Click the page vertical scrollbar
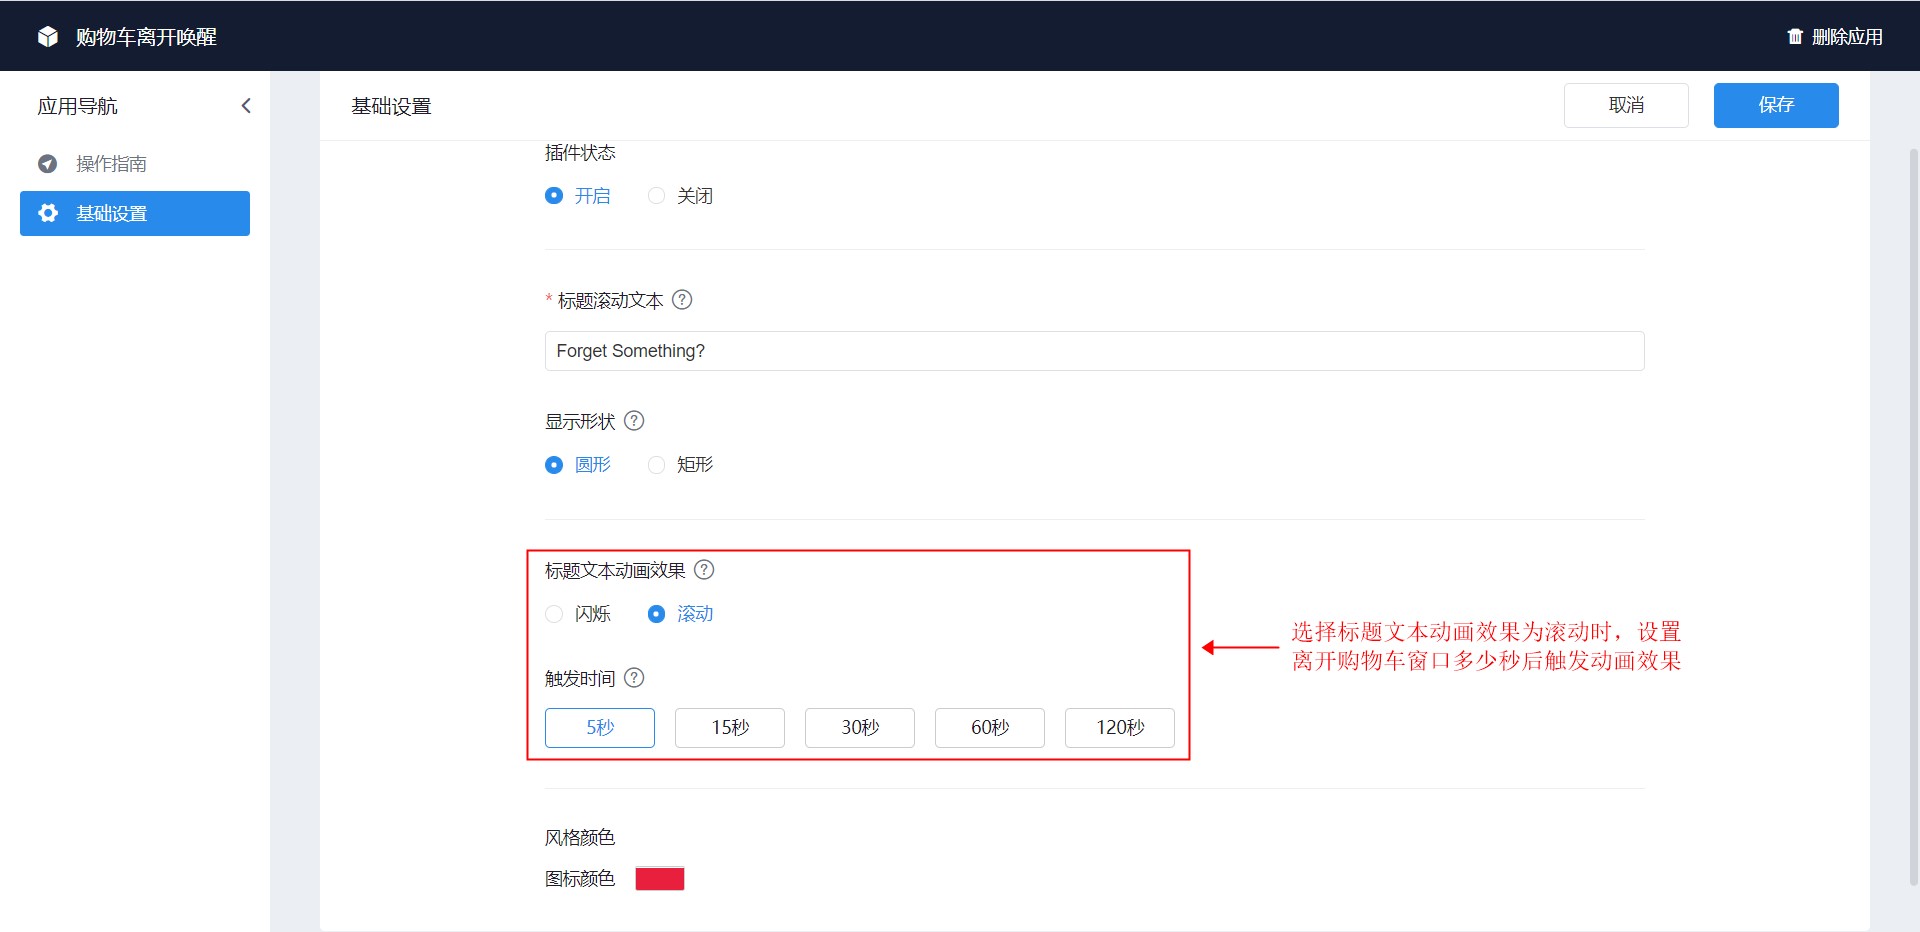Screen dimensions: 1920x932 [1913, 515]
